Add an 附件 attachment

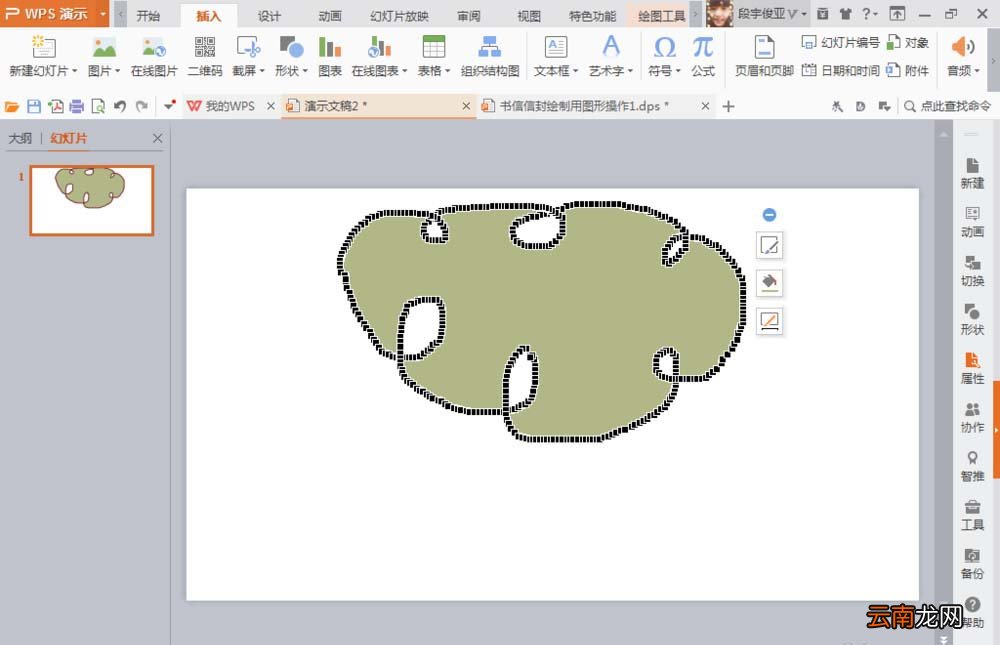click(908, 70)
